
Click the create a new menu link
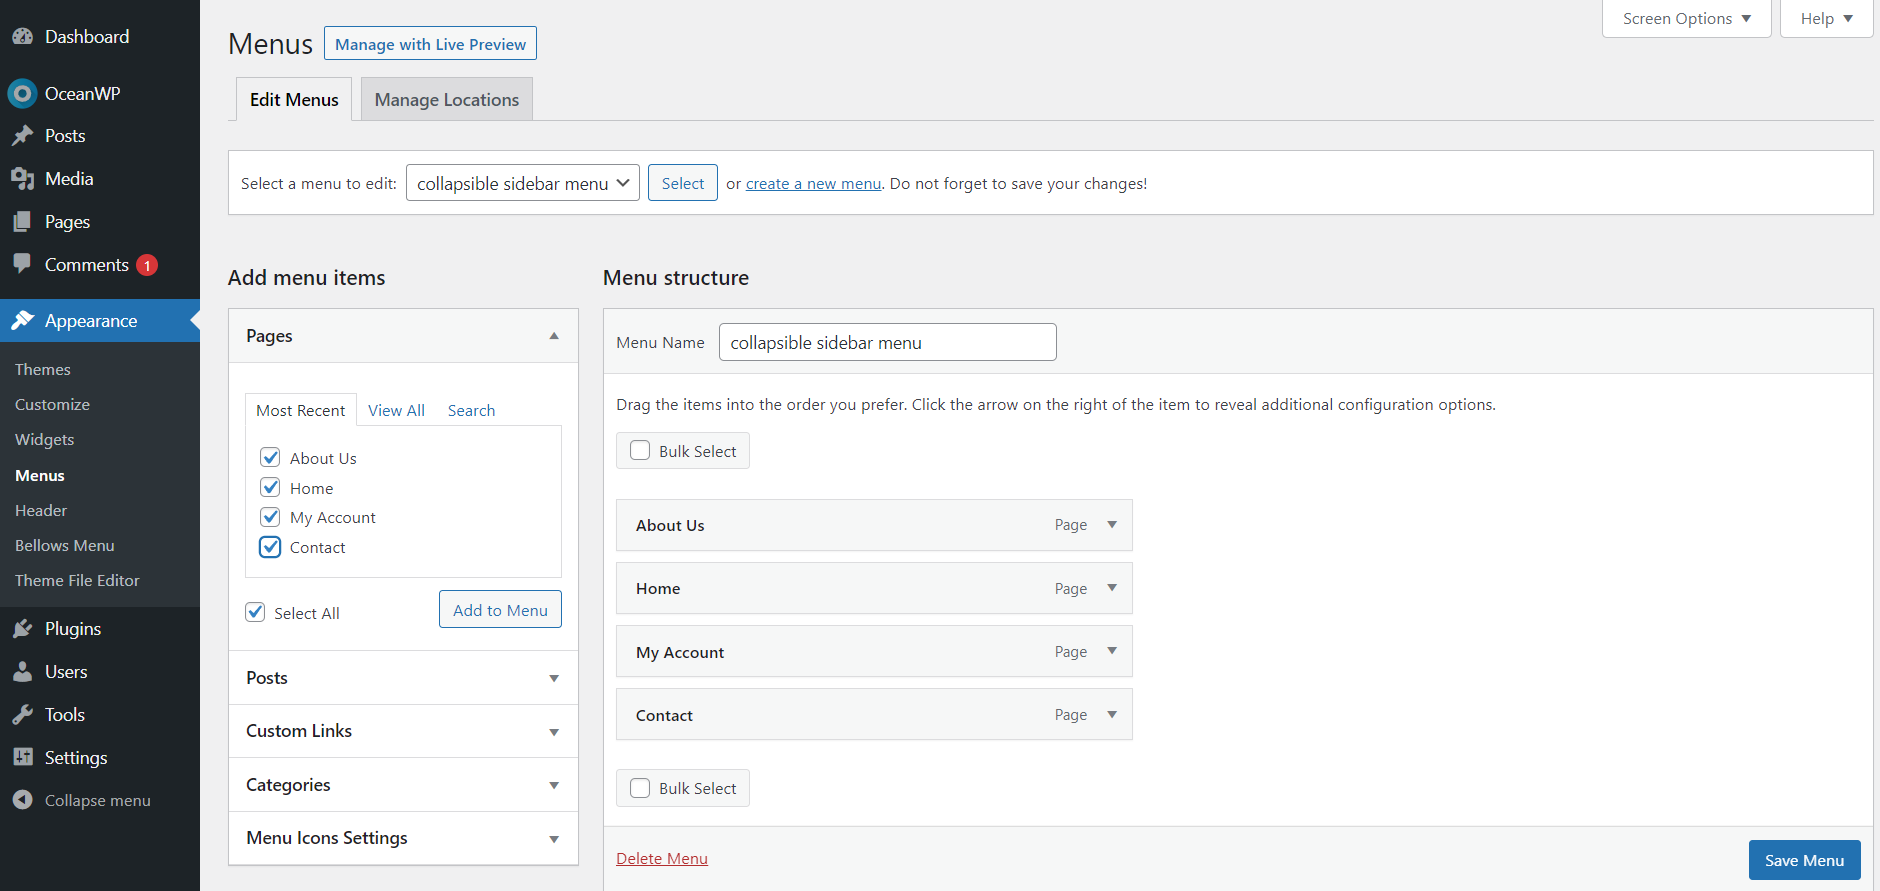click(x=813, y=184)
